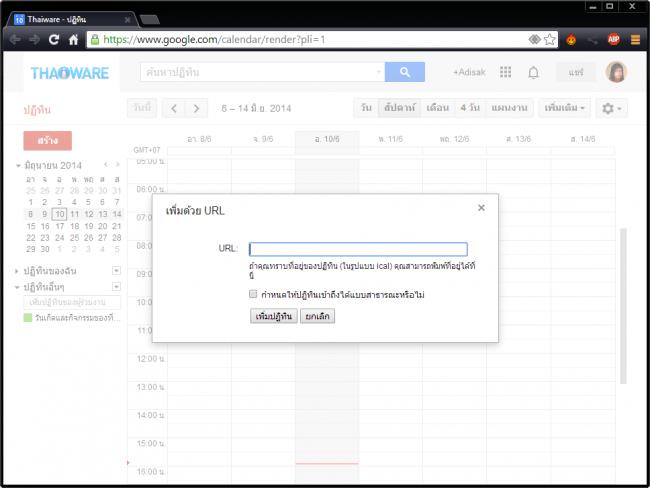Click the diamond icon in address bar

534,39
